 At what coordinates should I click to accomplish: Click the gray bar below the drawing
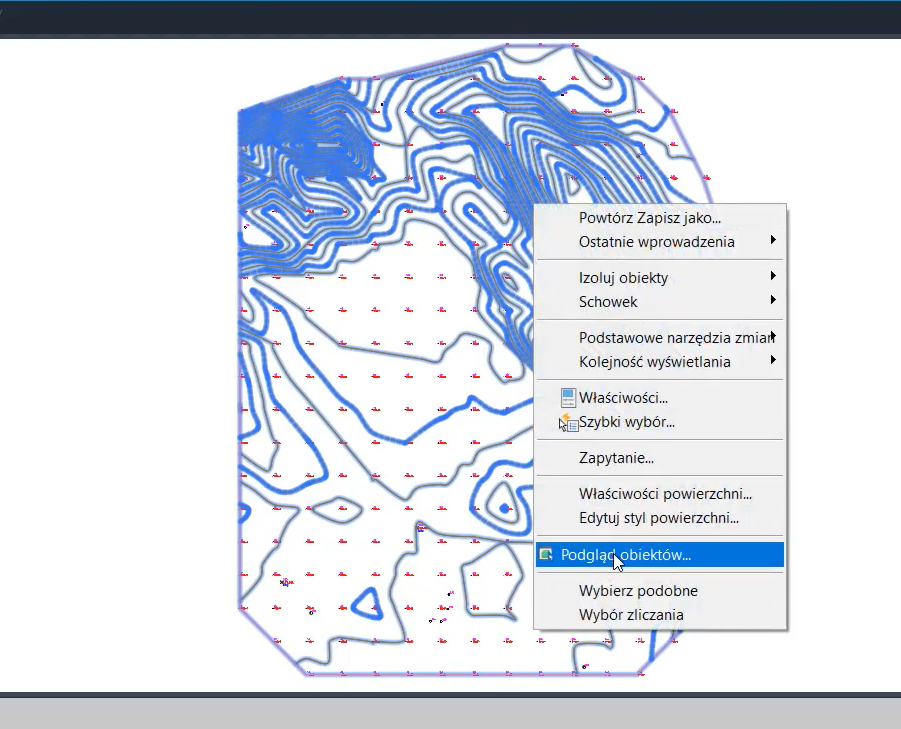tap(450, 712)
